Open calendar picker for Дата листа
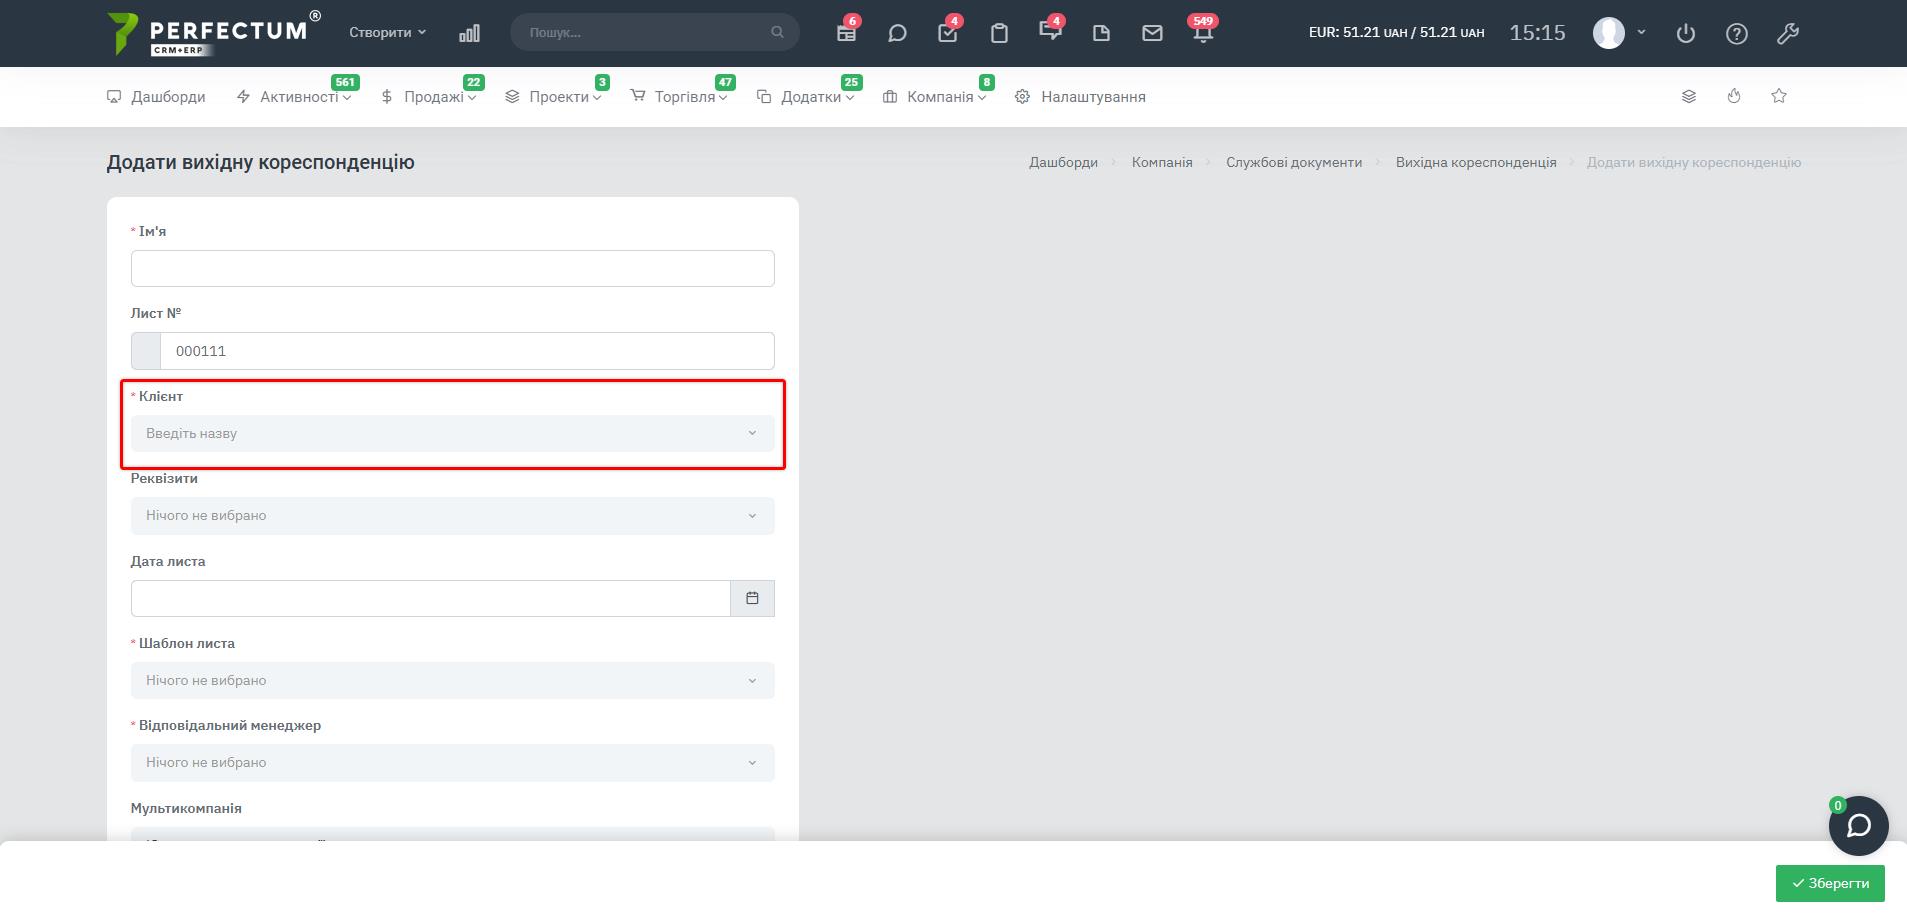Viewport: 1907px width, 919px height. pyautogui.click(x=752, y=598)
